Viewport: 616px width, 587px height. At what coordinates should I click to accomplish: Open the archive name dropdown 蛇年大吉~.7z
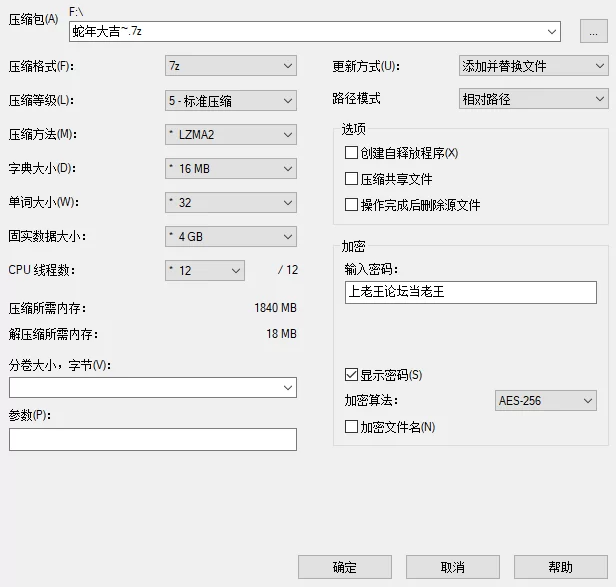click(x=315, y=31)
